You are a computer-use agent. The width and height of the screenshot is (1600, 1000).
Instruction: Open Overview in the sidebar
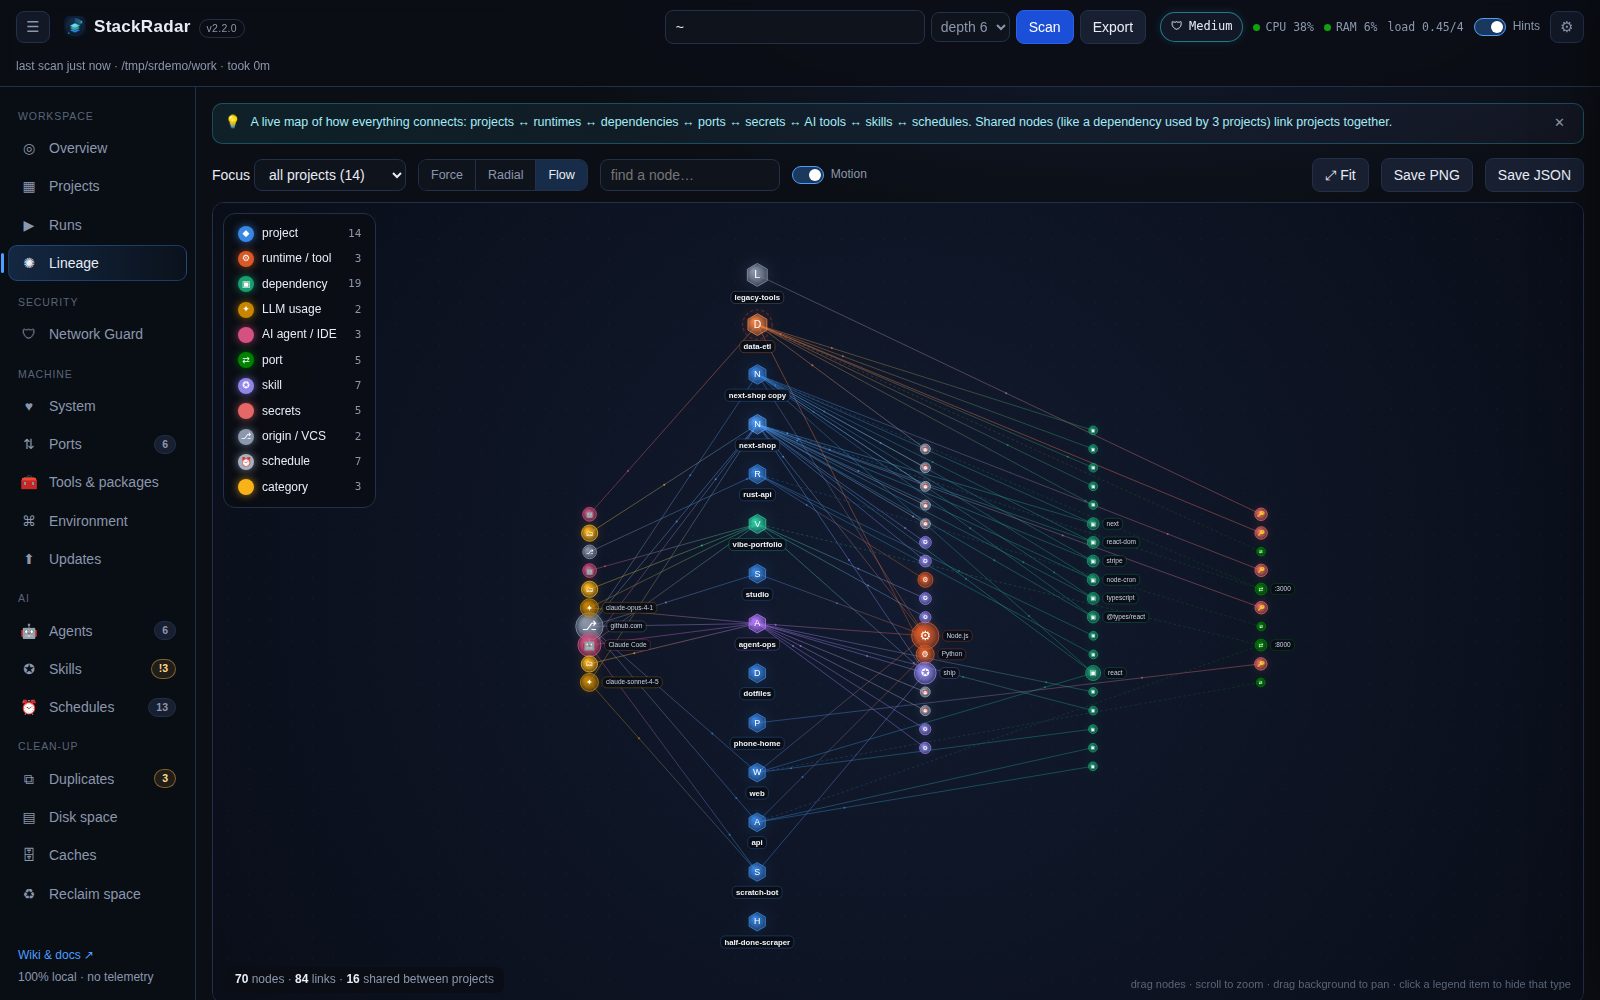tap(97, 148)
